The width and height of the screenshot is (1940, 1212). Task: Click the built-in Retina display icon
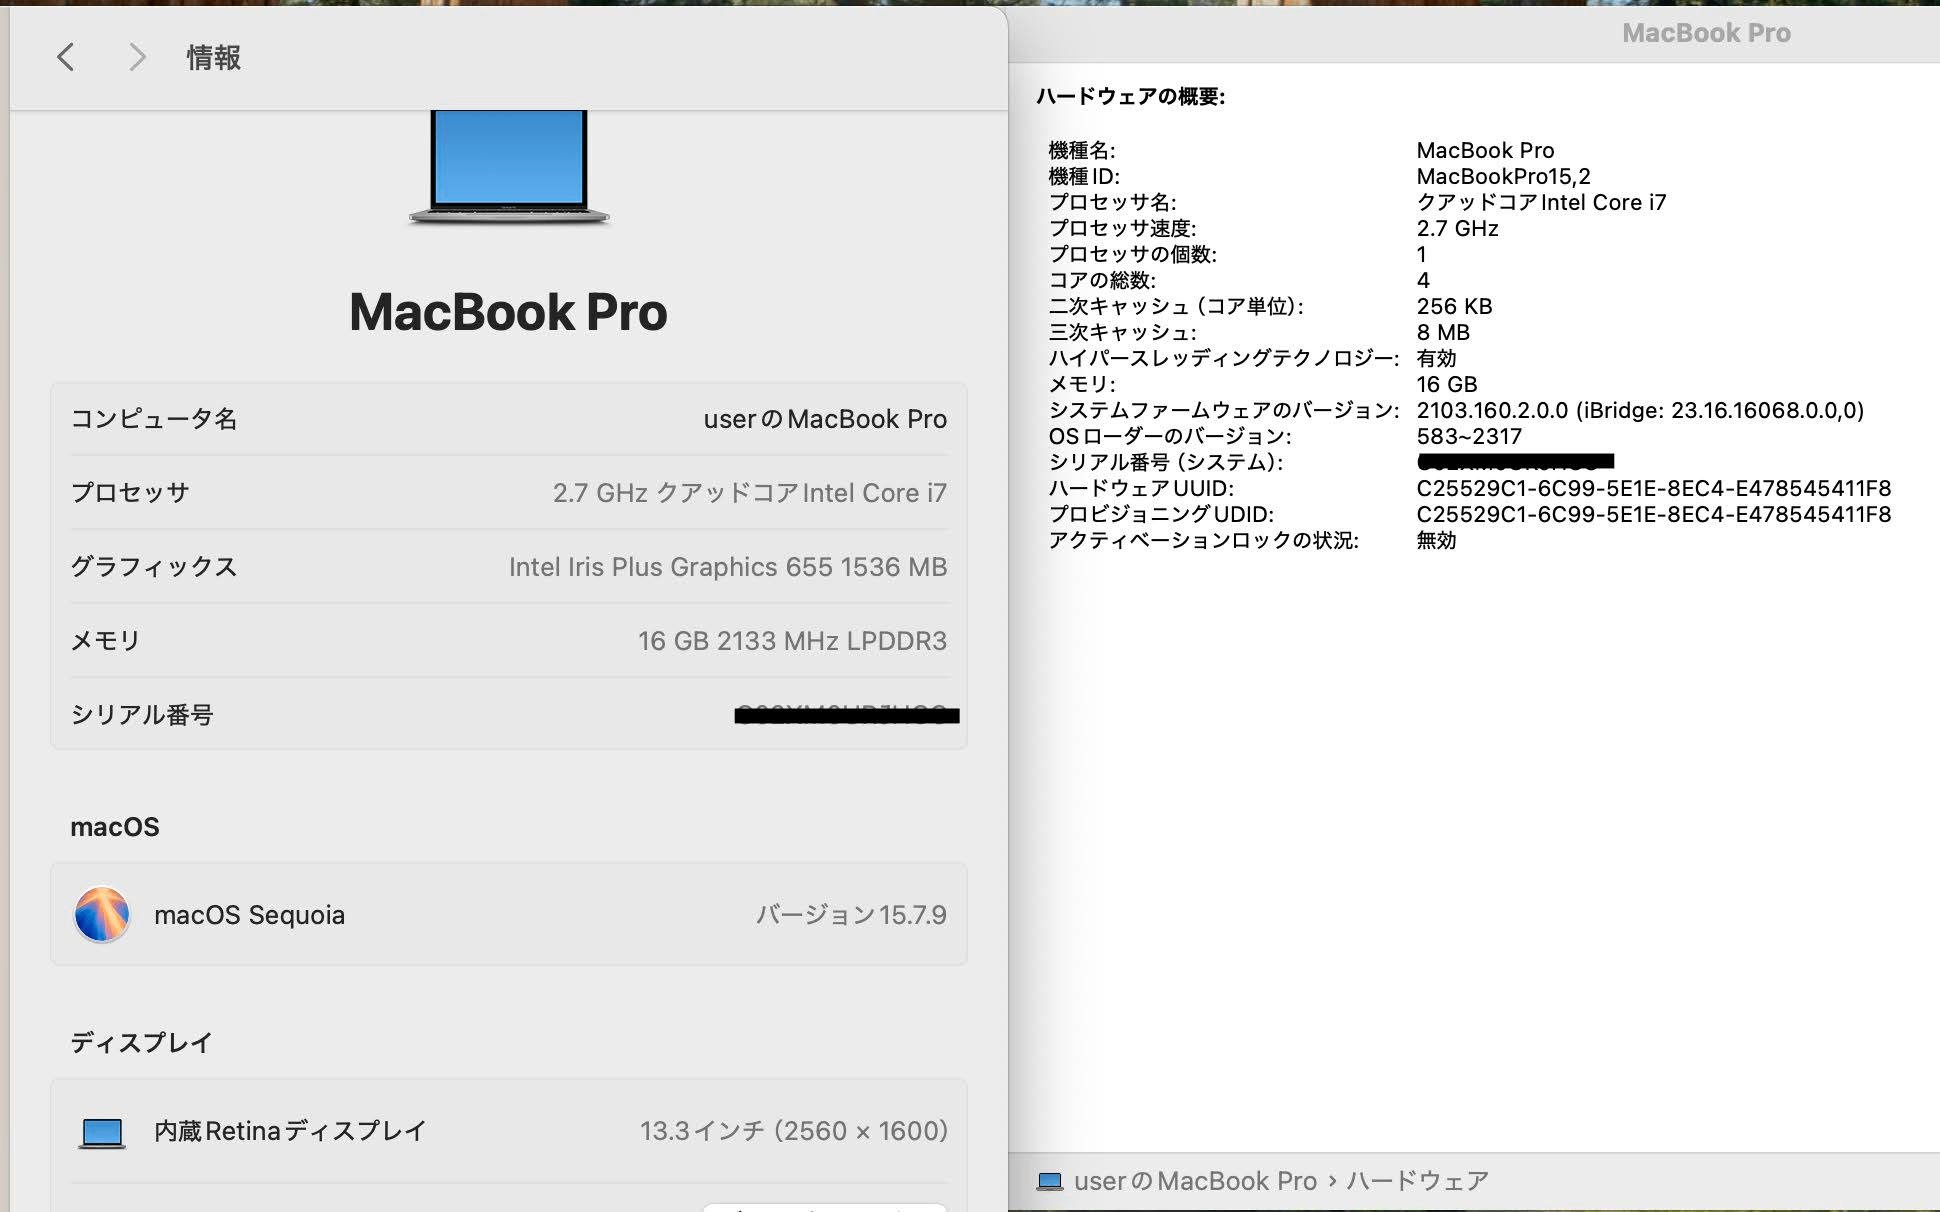[102, 1132]
